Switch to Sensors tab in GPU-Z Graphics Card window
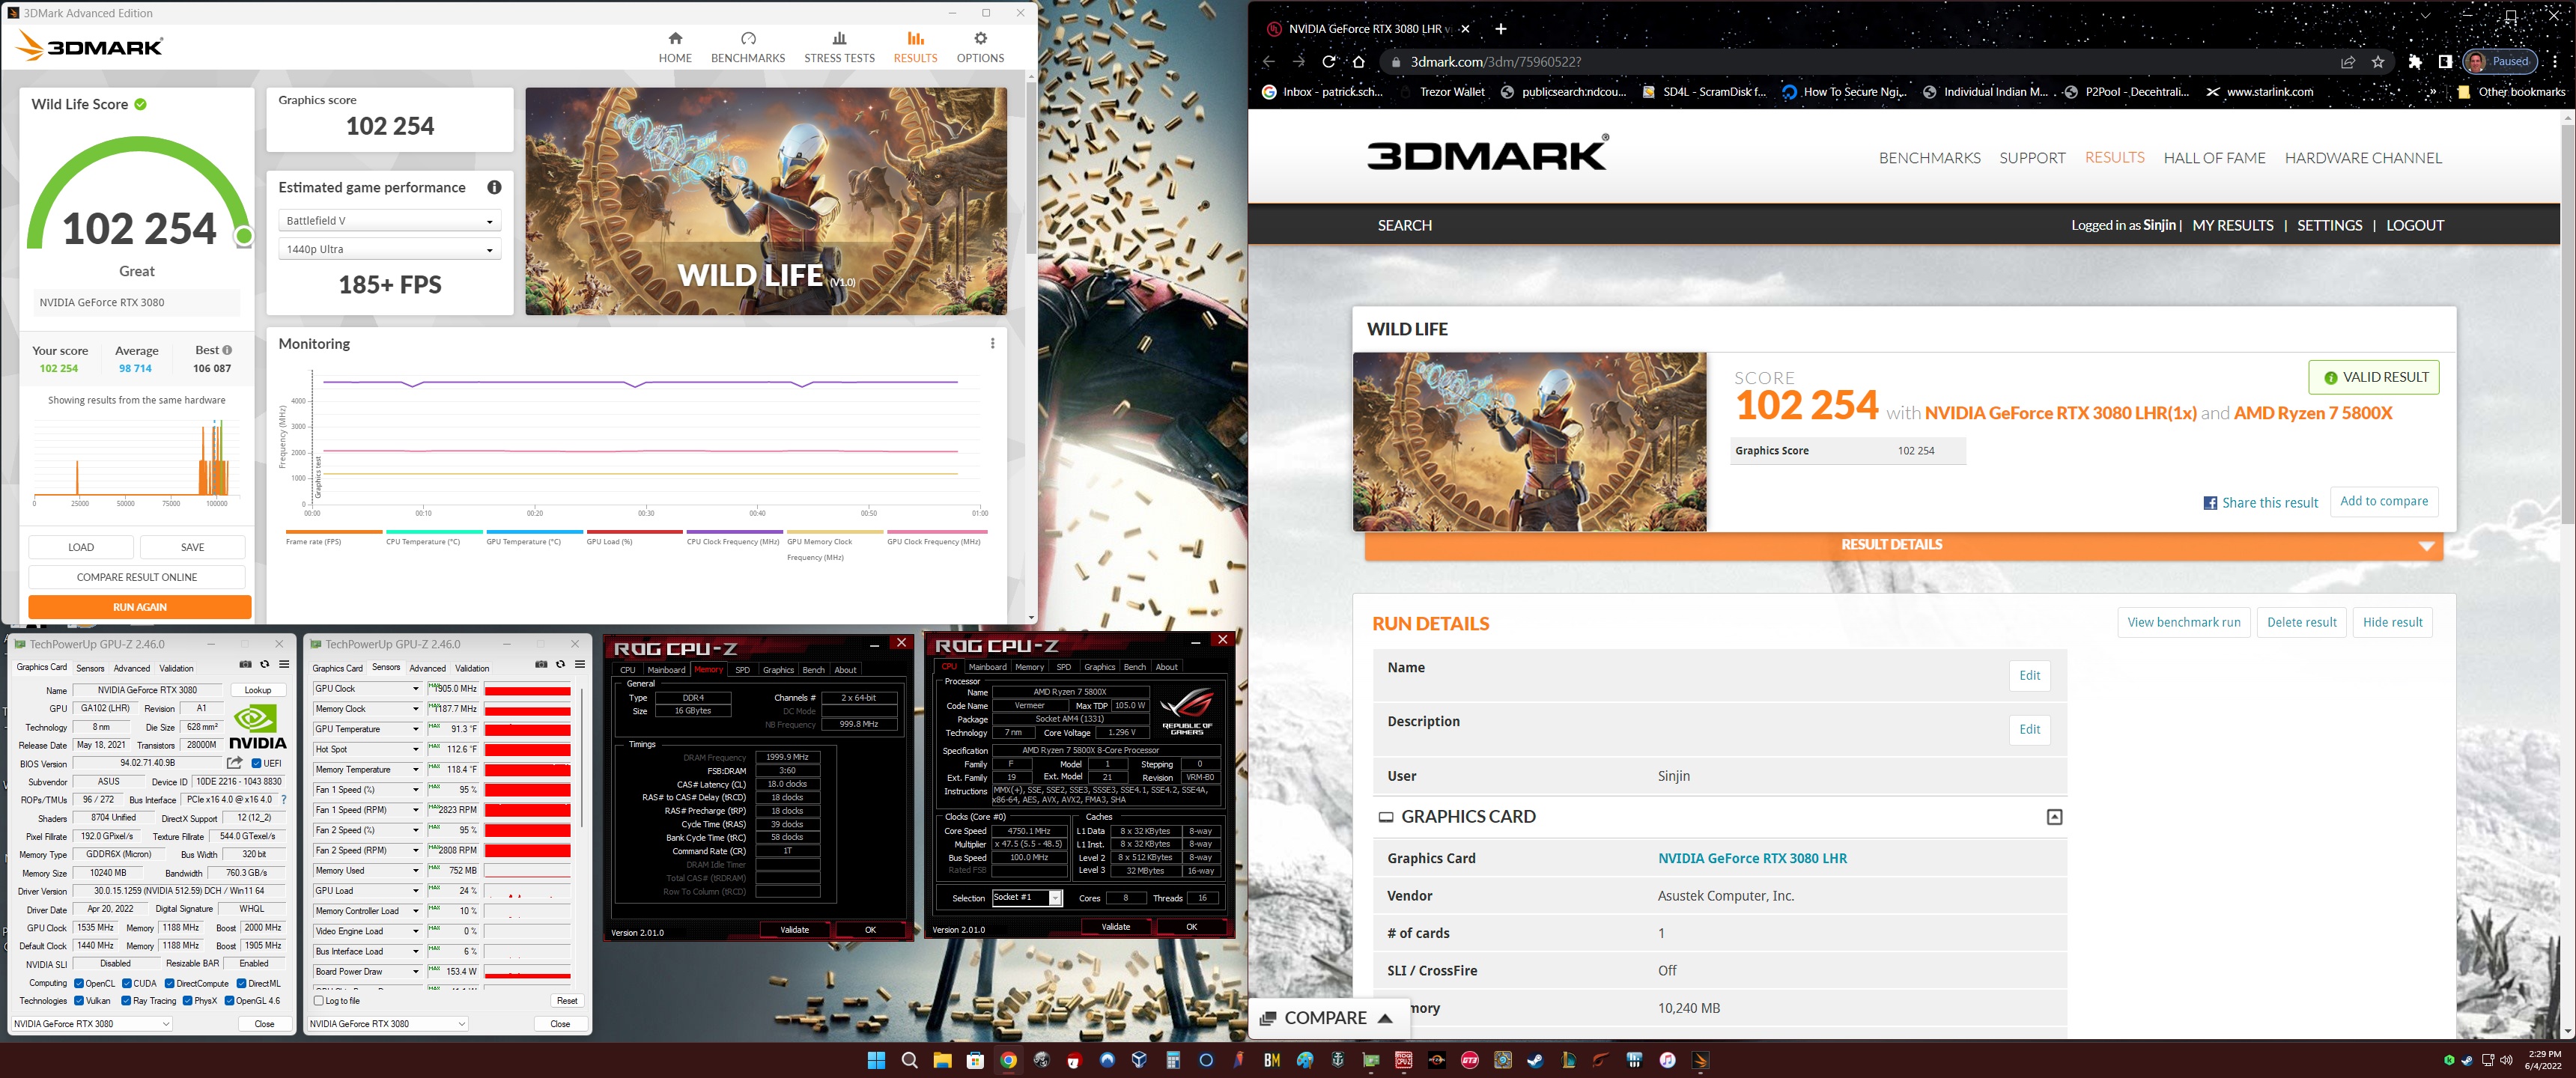Image resolution: width=2576 pixels, height=1078 pixels. pyautogui.click(x=90, y=668)
